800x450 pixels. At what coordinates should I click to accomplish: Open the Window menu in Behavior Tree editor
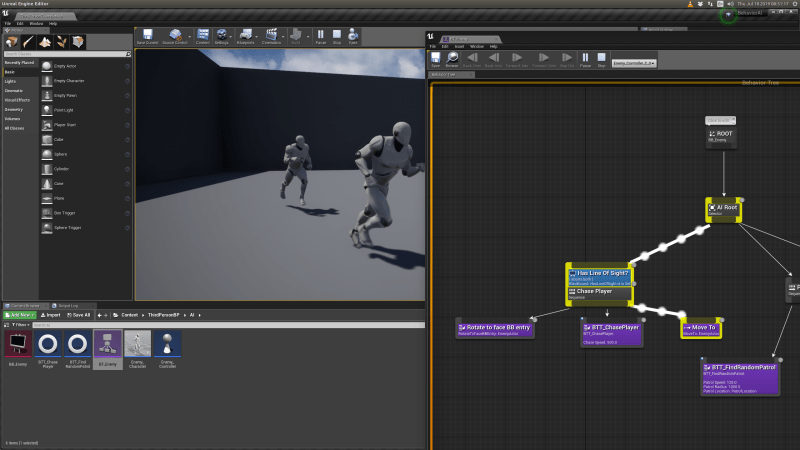point(477,46)
